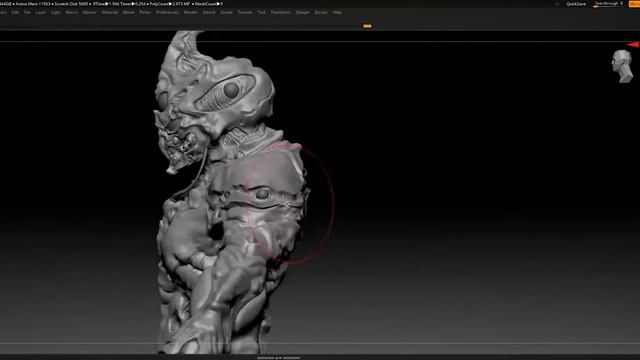
Task: Open the Light menu
Action: coord(56,12)
